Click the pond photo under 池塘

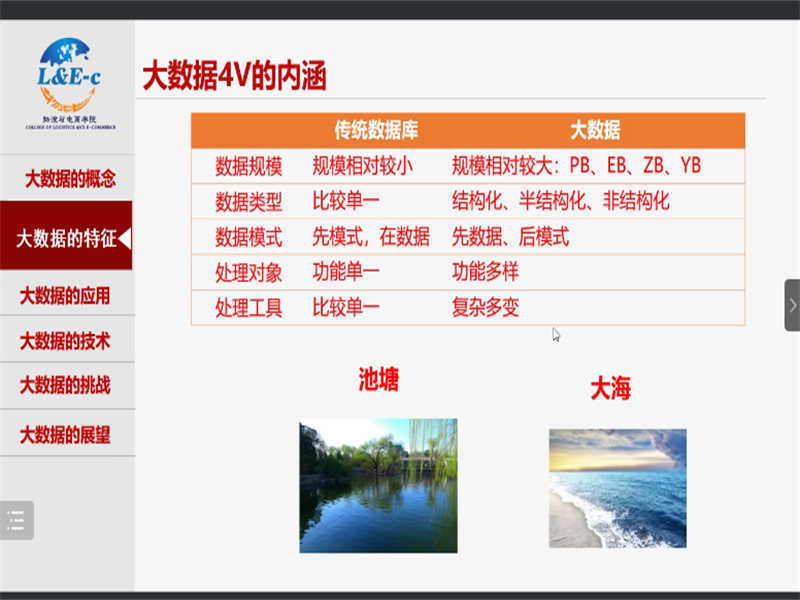pos(378,486)
